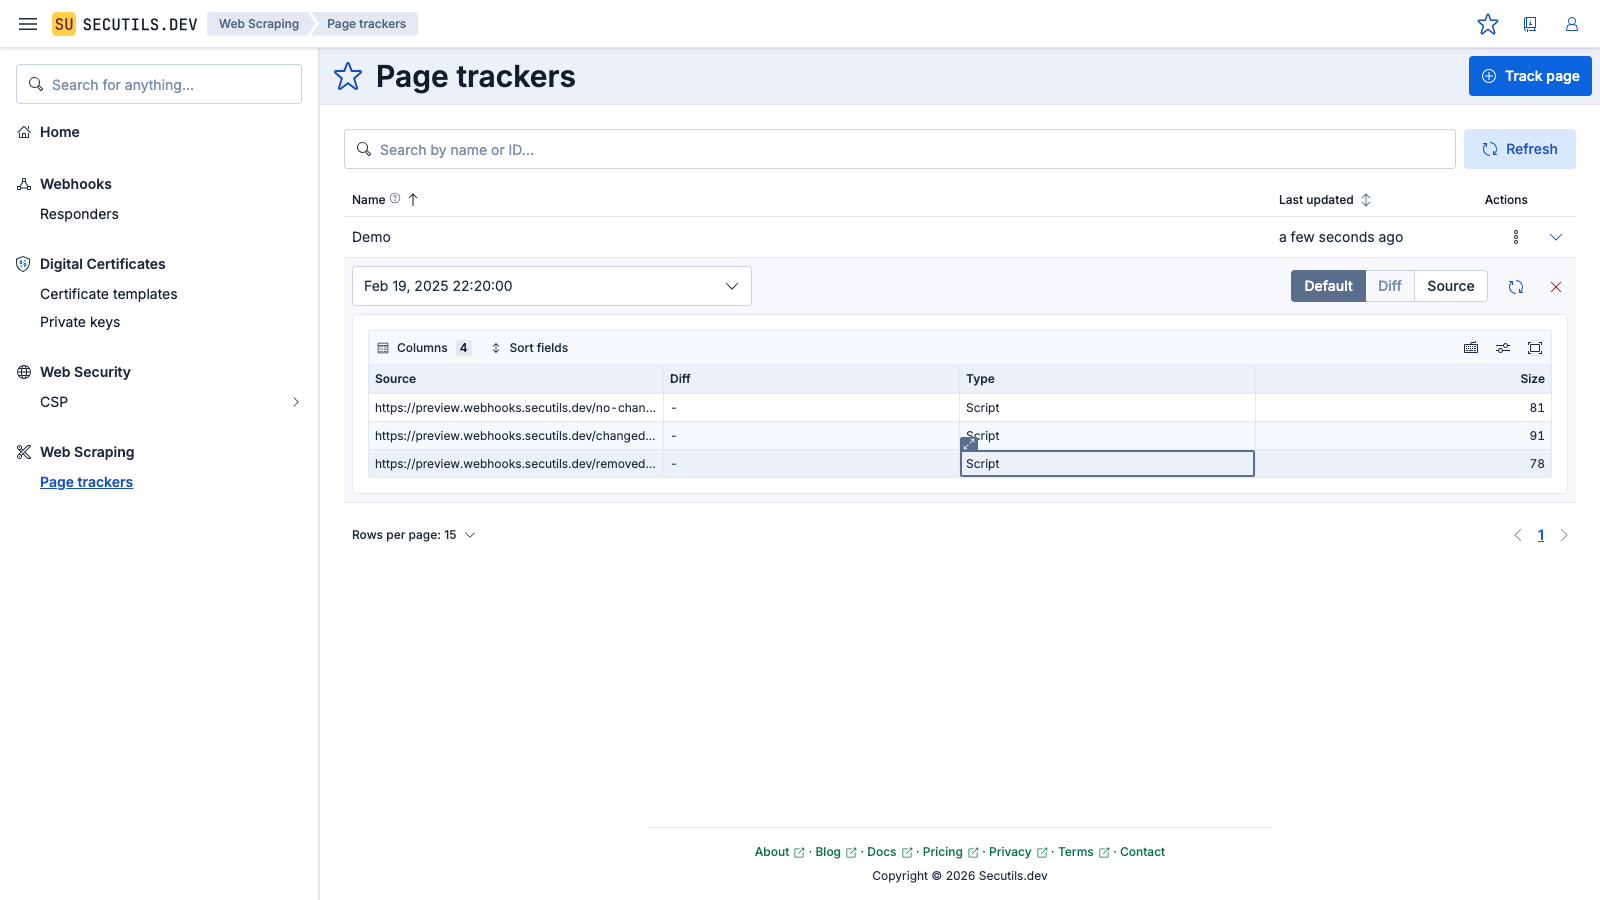The height and width of the screenshot is (900, 1600).
Task: Open the Pricing link in the footer
Action: [x=944, y=851]
